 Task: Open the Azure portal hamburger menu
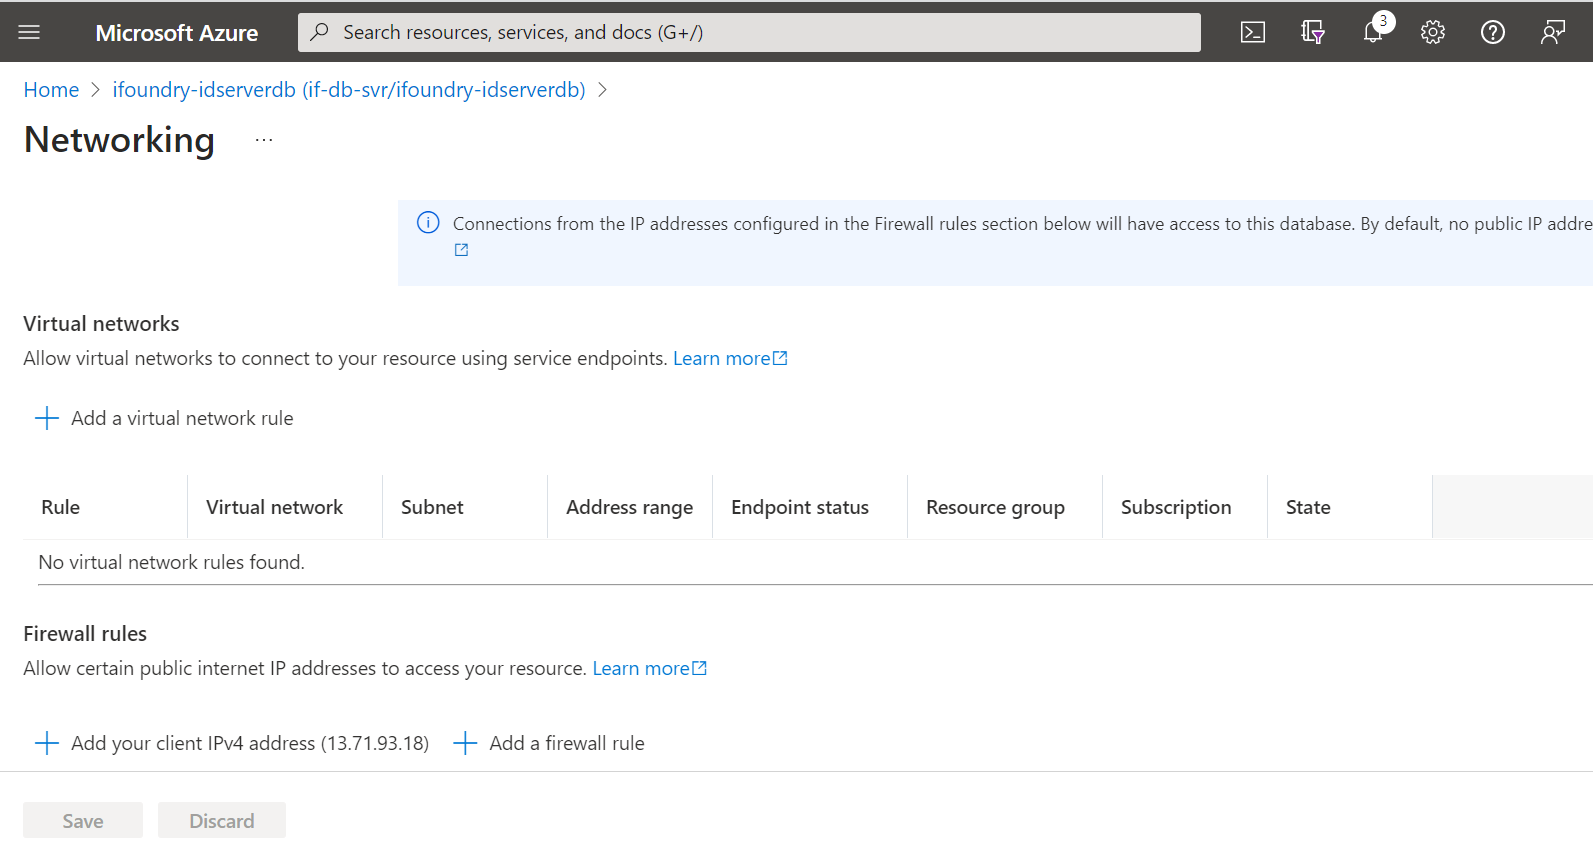coord(29,32)
